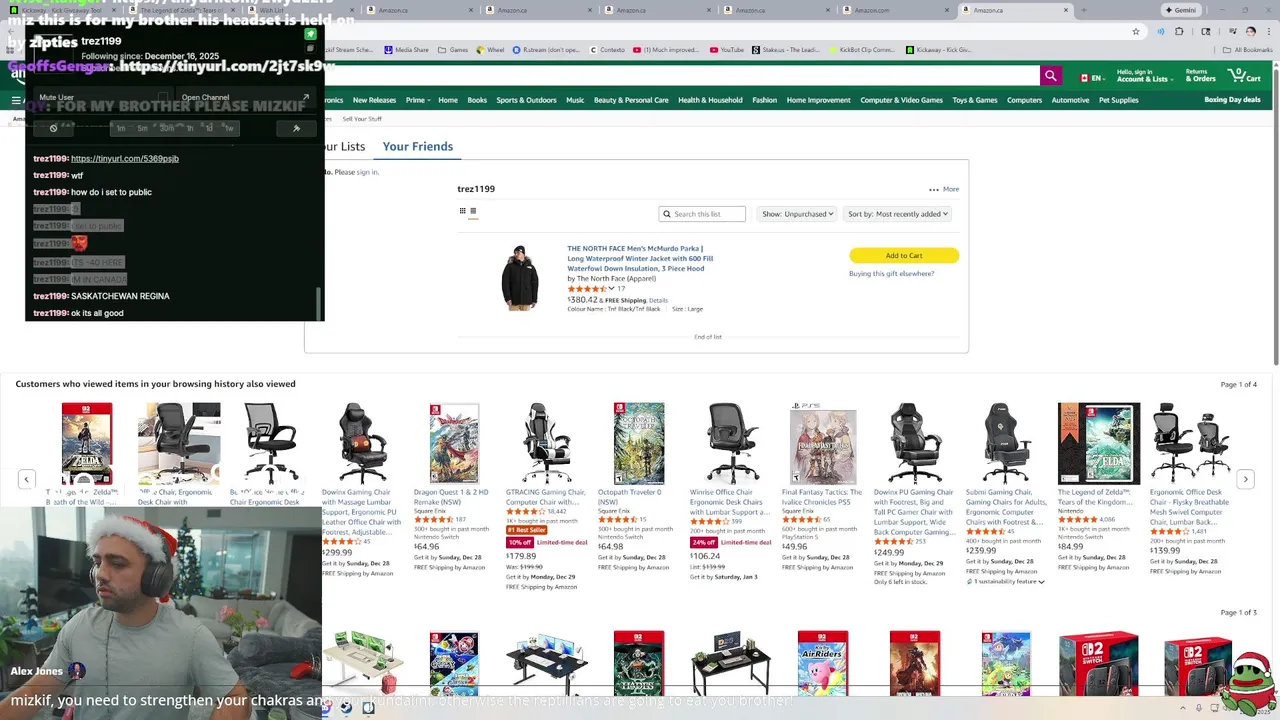Click the Amazon search magnifier button
This screenshot has height=720, width=1280.
(x=1050, y=76)
